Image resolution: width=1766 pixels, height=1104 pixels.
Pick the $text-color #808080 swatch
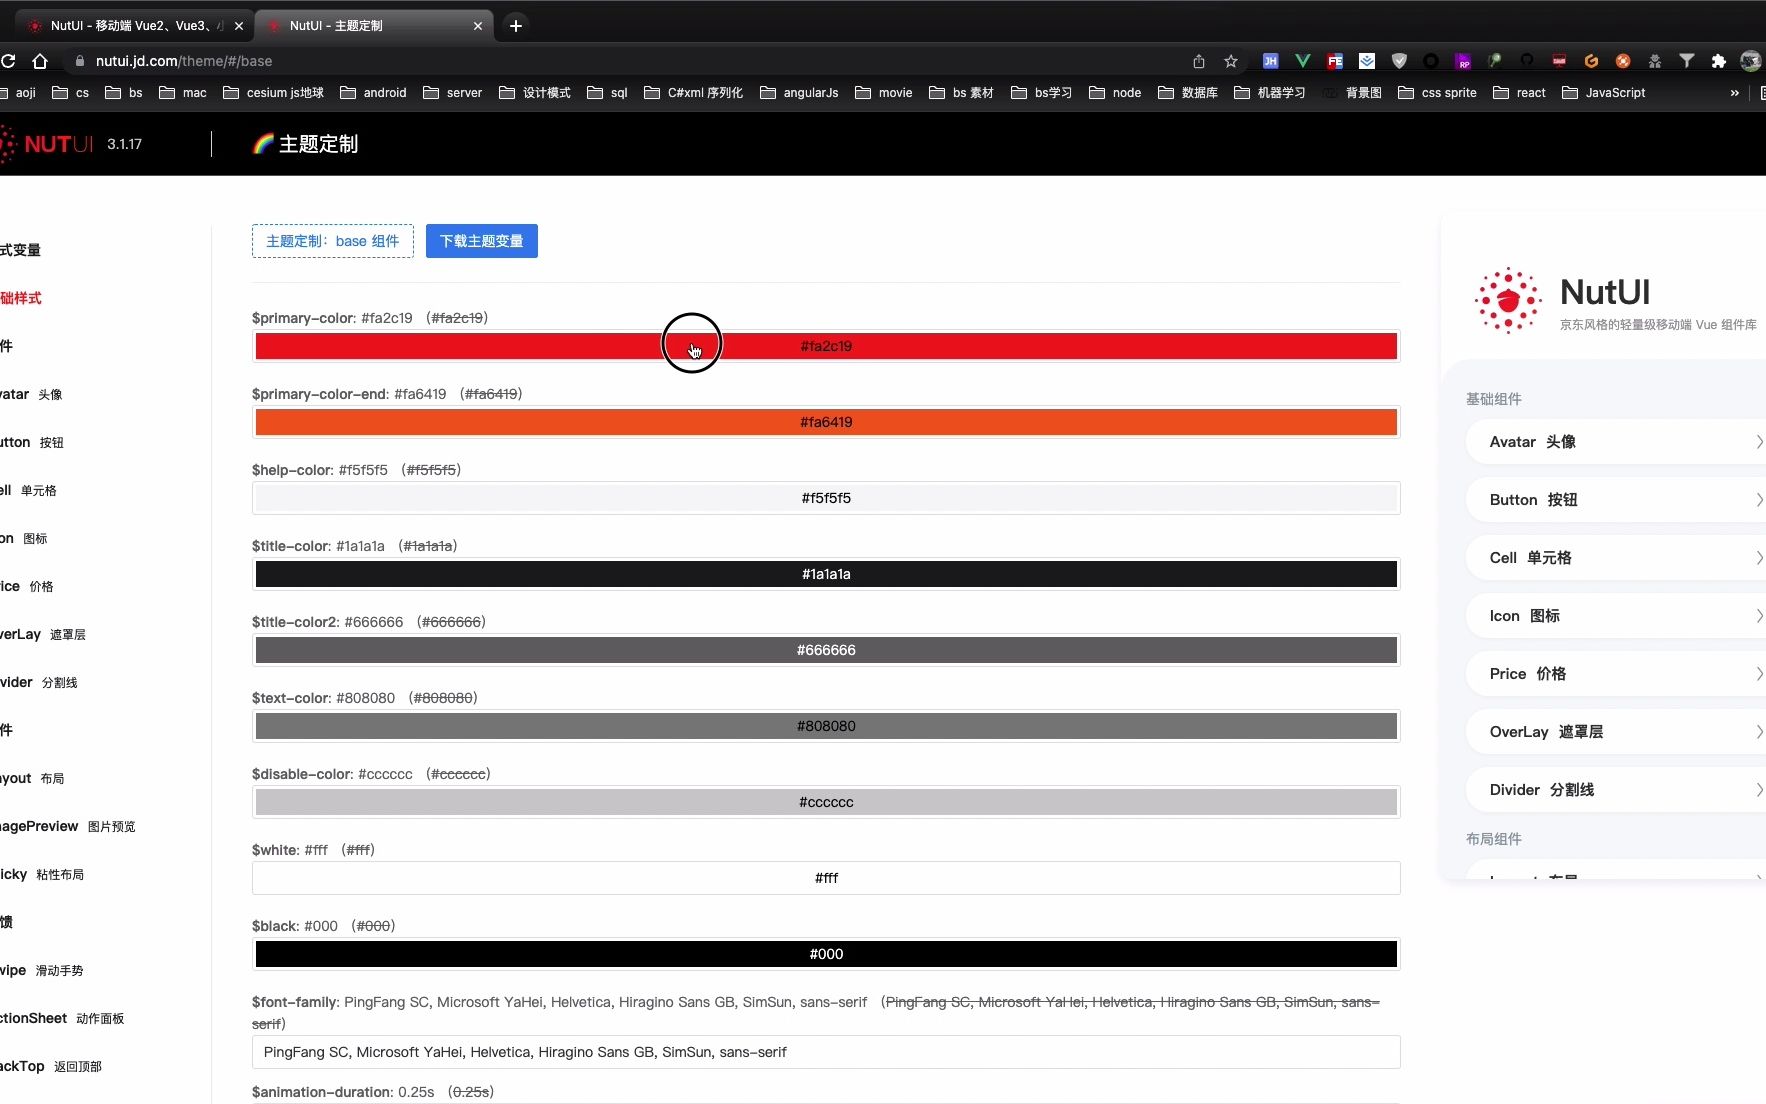(x=826, y=726)
